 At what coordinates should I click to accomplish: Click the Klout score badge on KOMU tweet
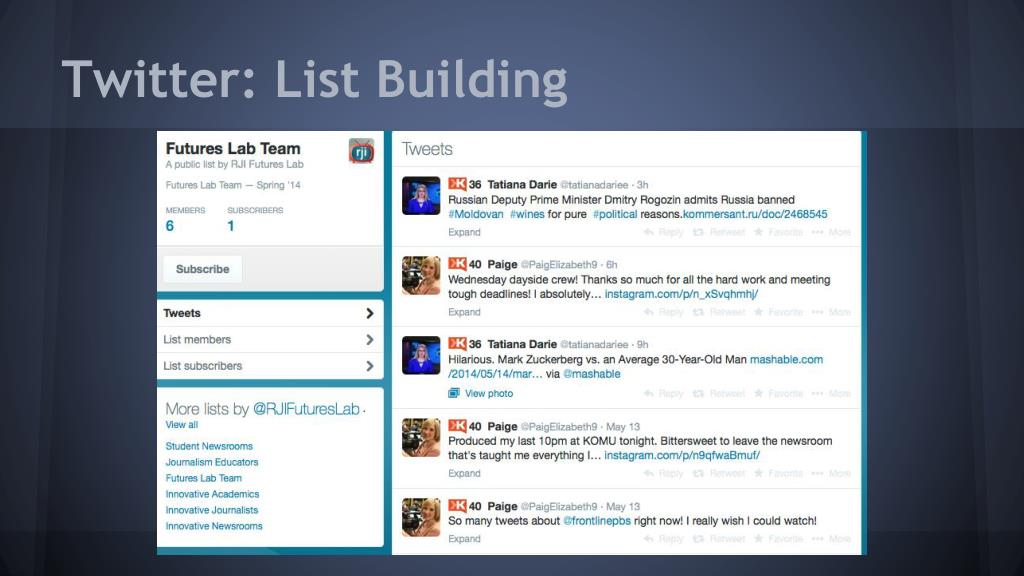click(x=464, y=426)
